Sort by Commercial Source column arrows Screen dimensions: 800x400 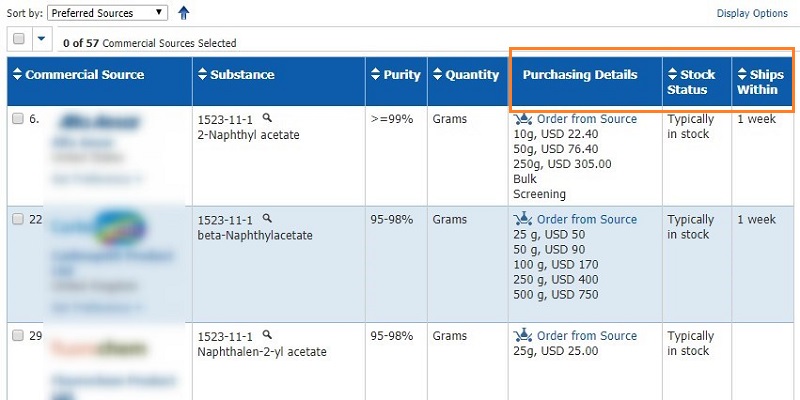coord(17,75)
